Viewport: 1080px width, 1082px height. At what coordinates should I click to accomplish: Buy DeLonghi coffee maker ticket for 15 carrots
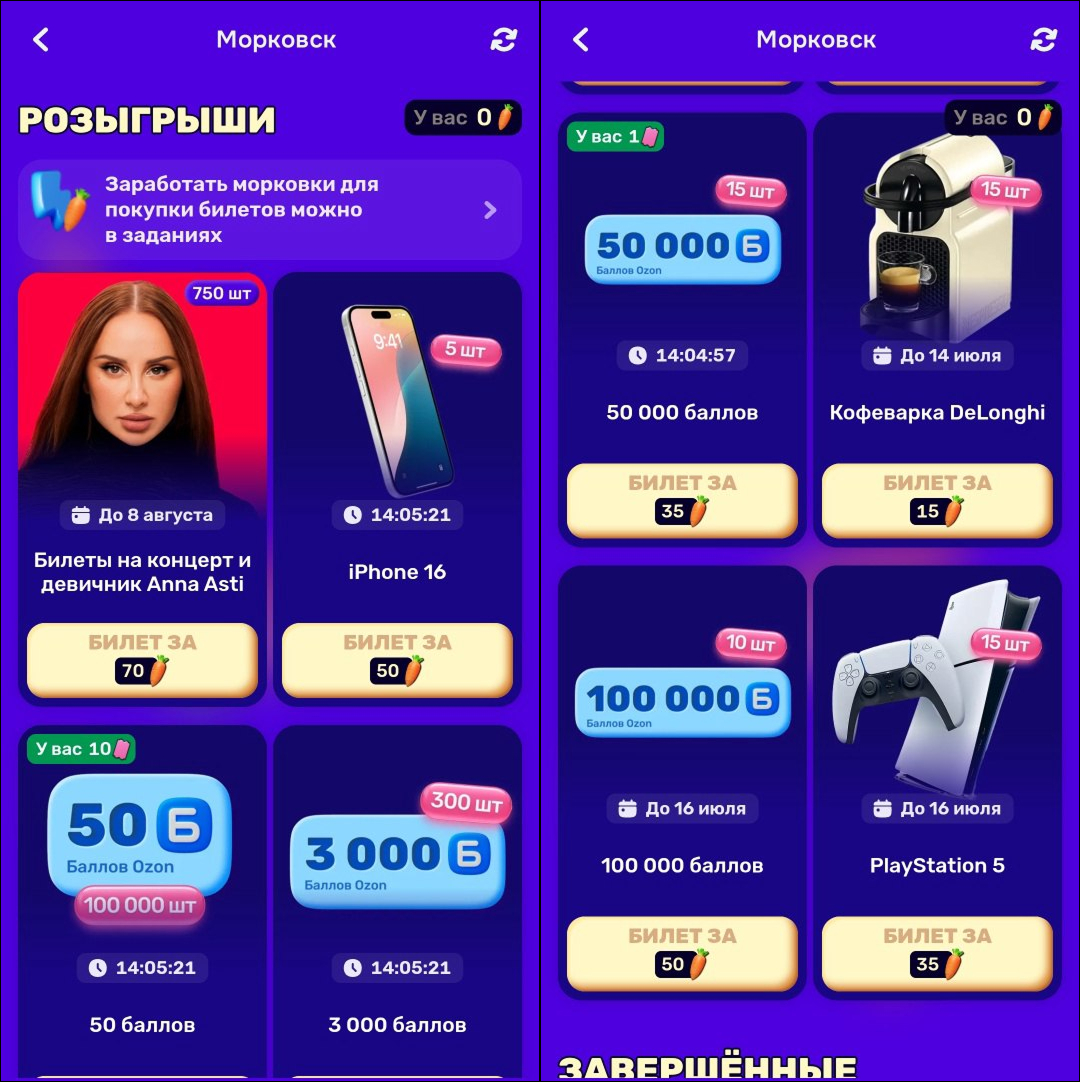click(x=937, y=500)
